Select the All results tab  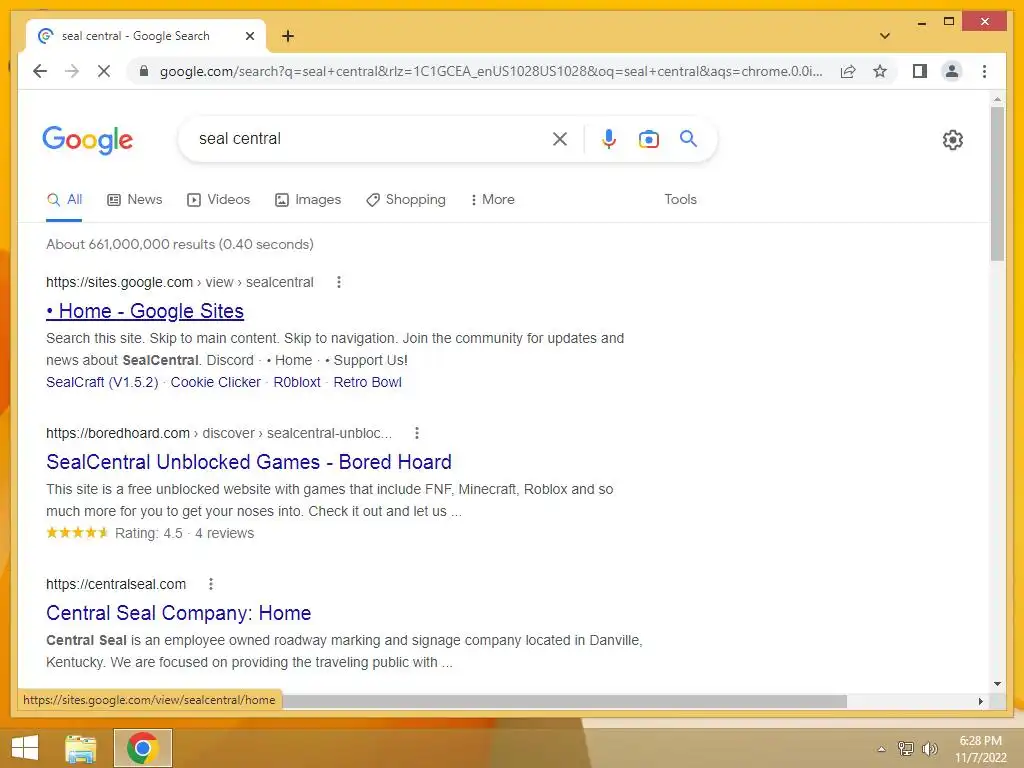coord(64,200)
